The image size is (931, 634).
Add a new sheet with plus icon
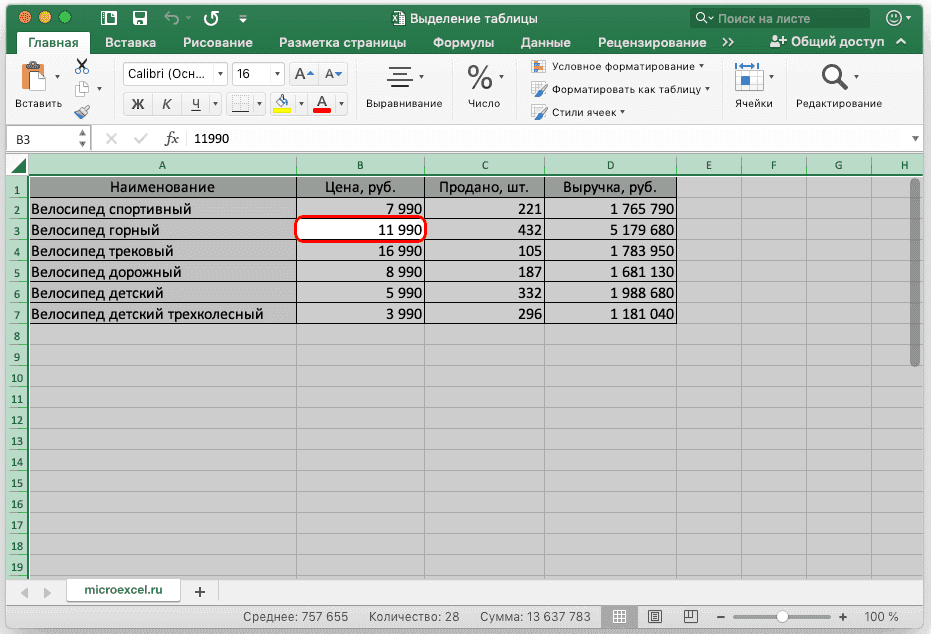[x=200, y=591]
